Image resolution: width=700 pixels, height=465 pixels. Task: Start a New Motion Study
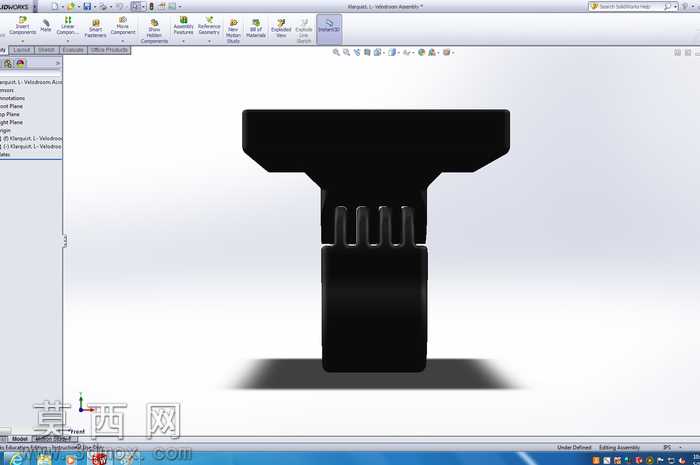pyautogui.click(x=233, y=31)
